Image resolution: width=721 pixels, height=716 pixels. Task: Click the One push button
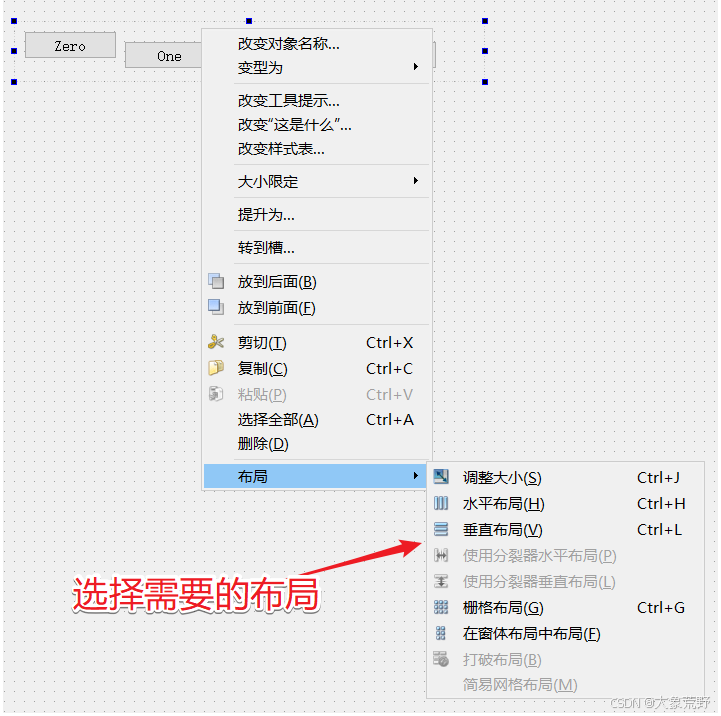164,56
